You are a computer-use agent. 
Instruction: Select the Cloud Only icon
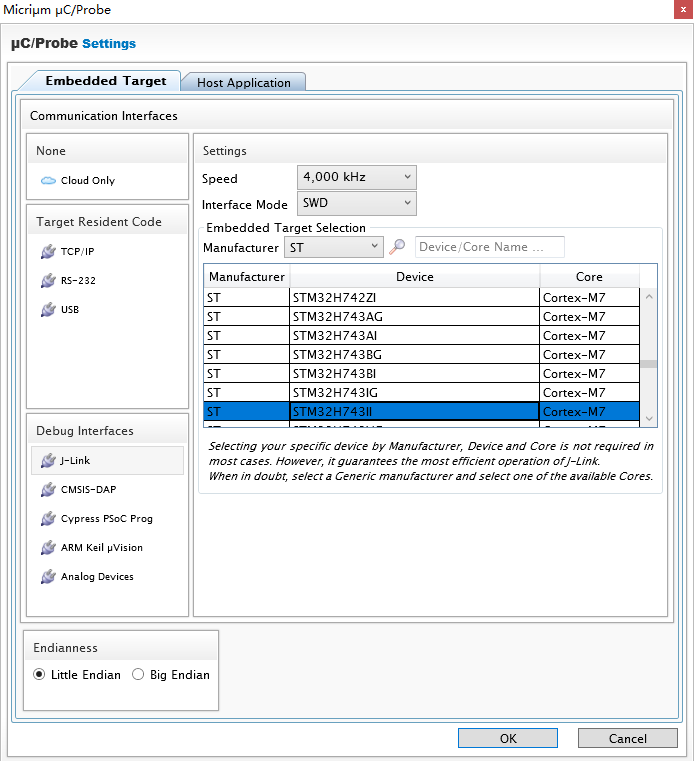48,181
